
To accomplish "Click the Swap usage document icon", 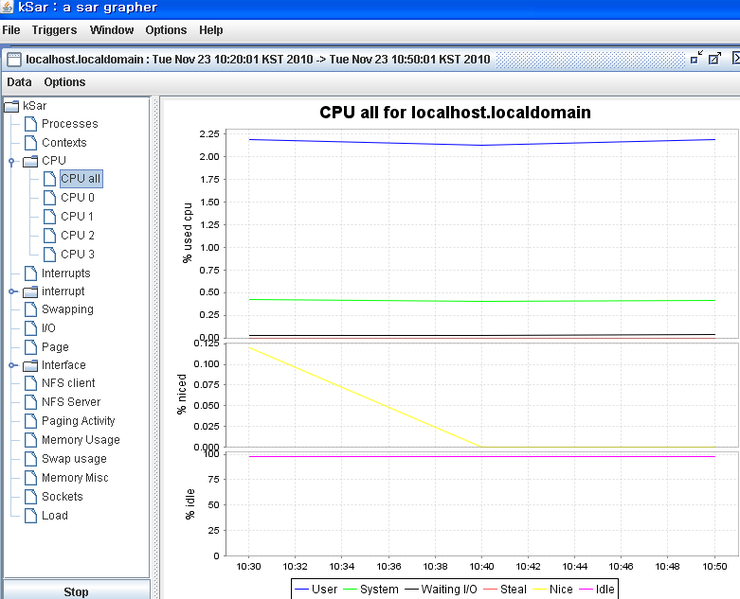I will coord(31,459).
